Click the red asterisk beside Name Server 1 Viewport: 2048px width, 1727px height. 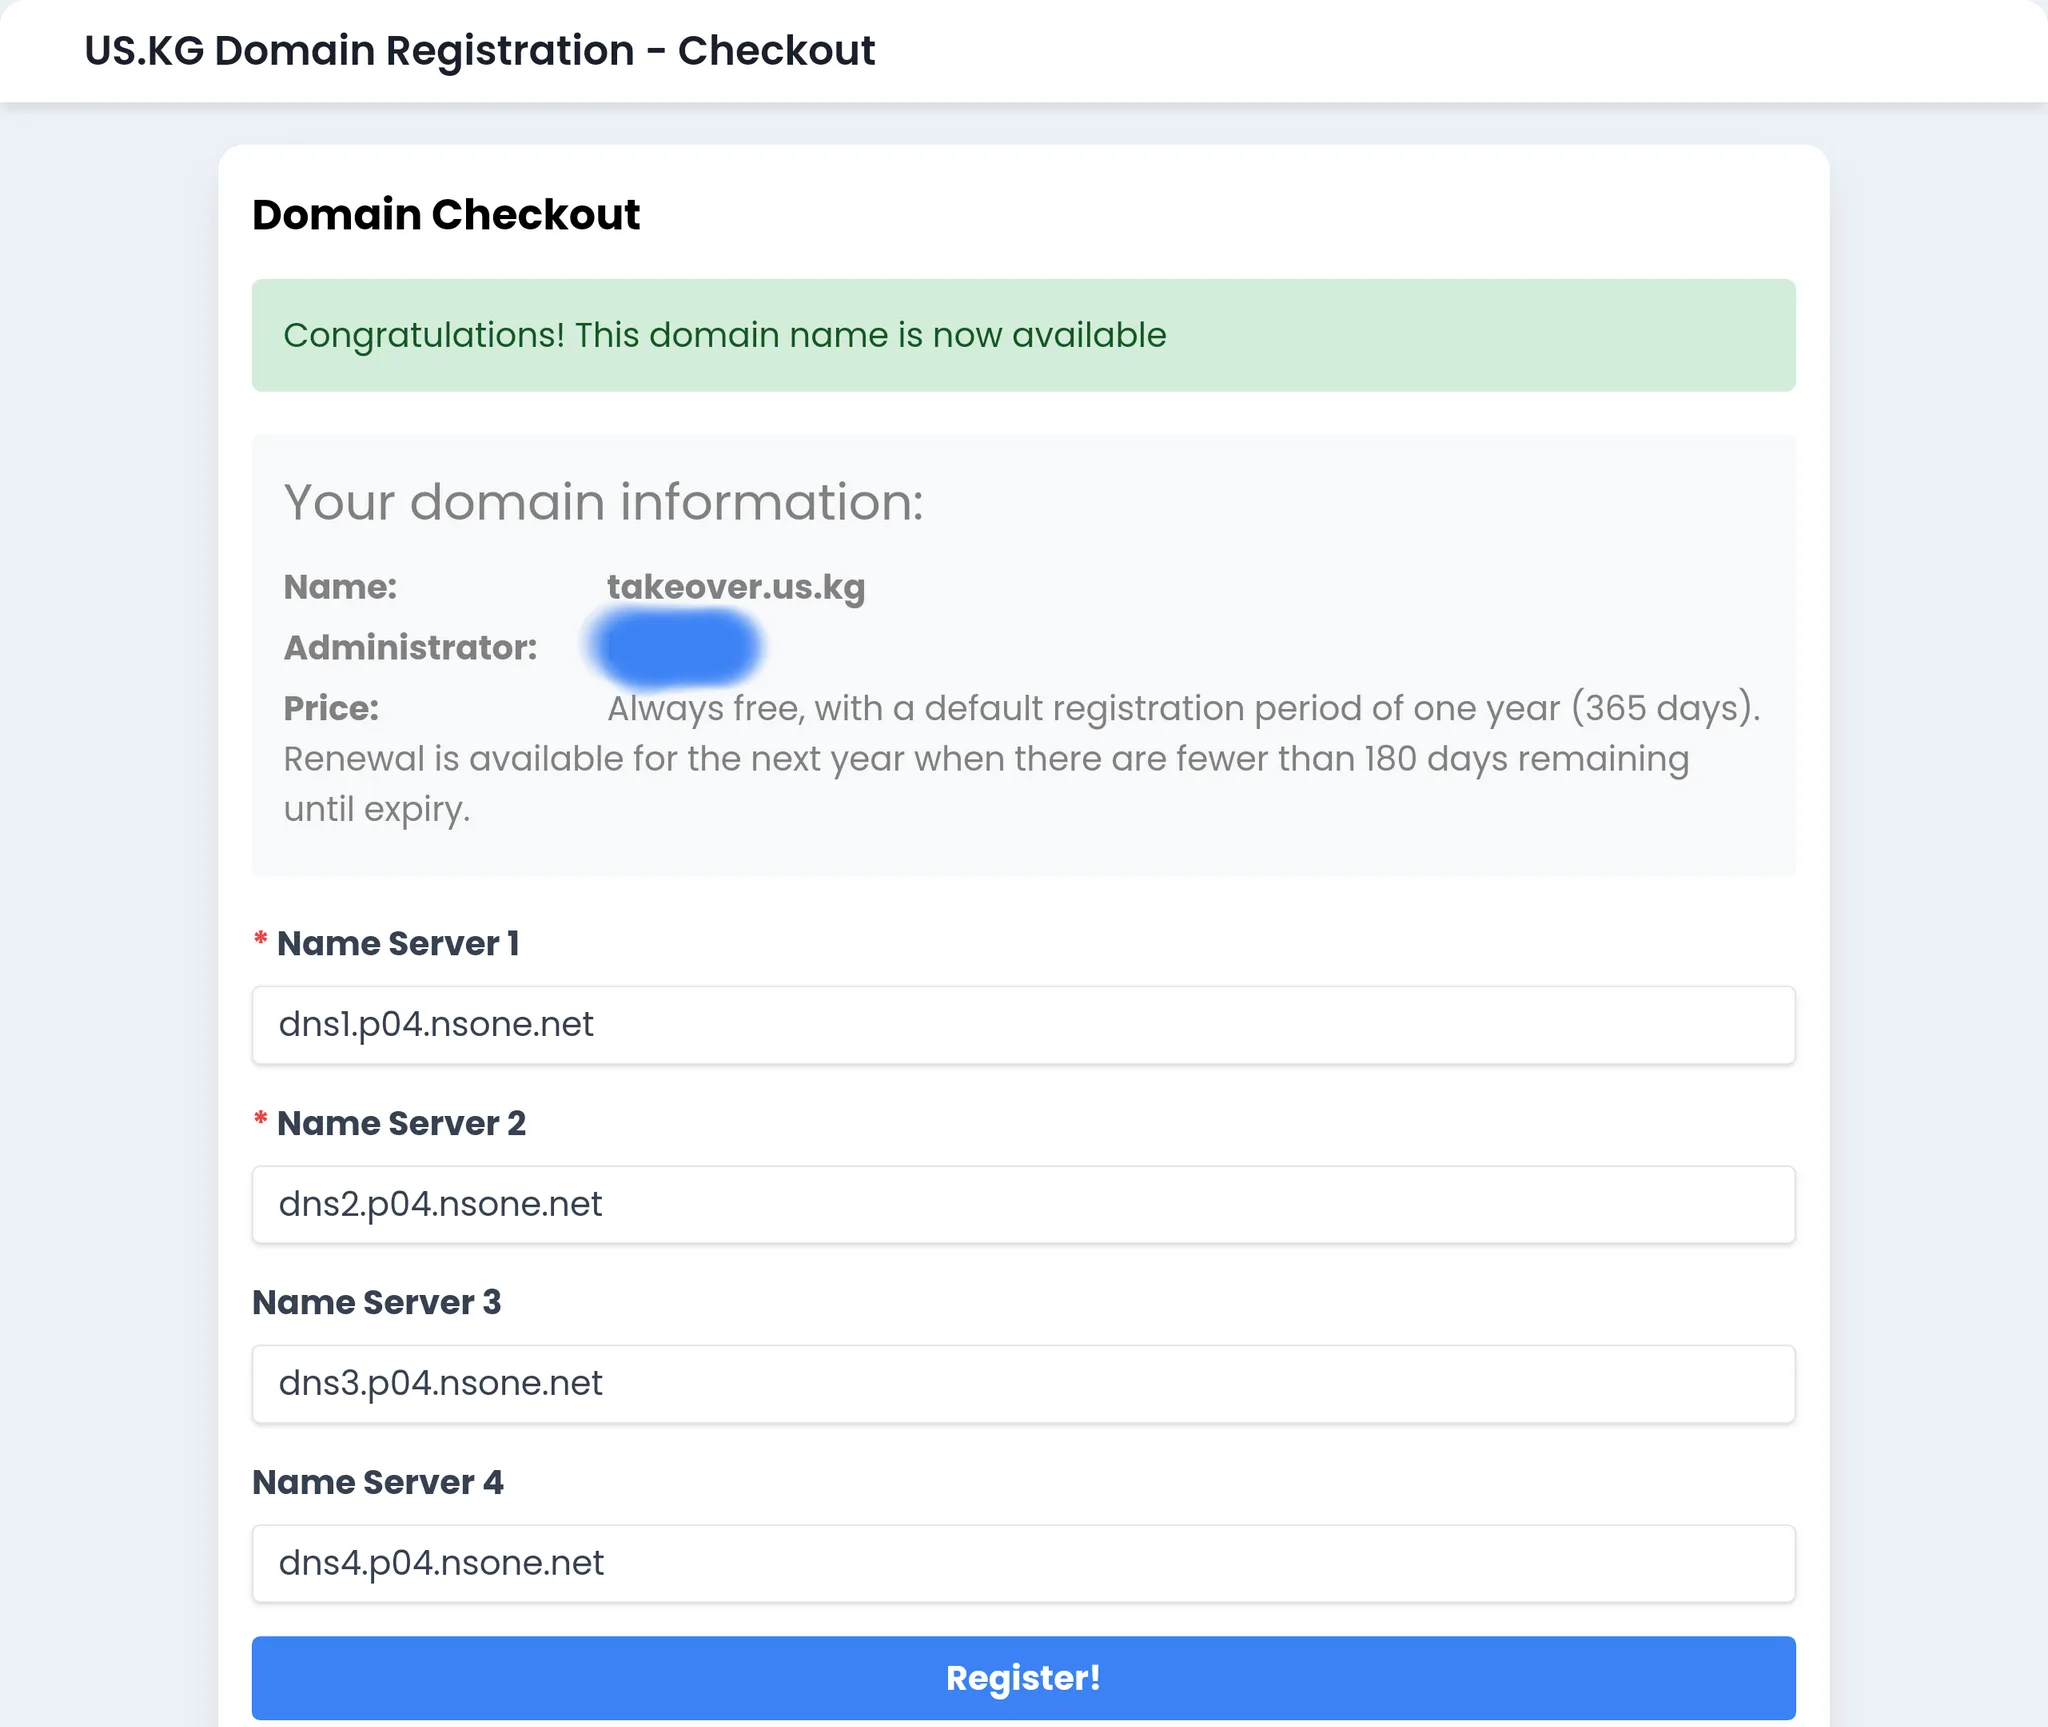point(260,940)
